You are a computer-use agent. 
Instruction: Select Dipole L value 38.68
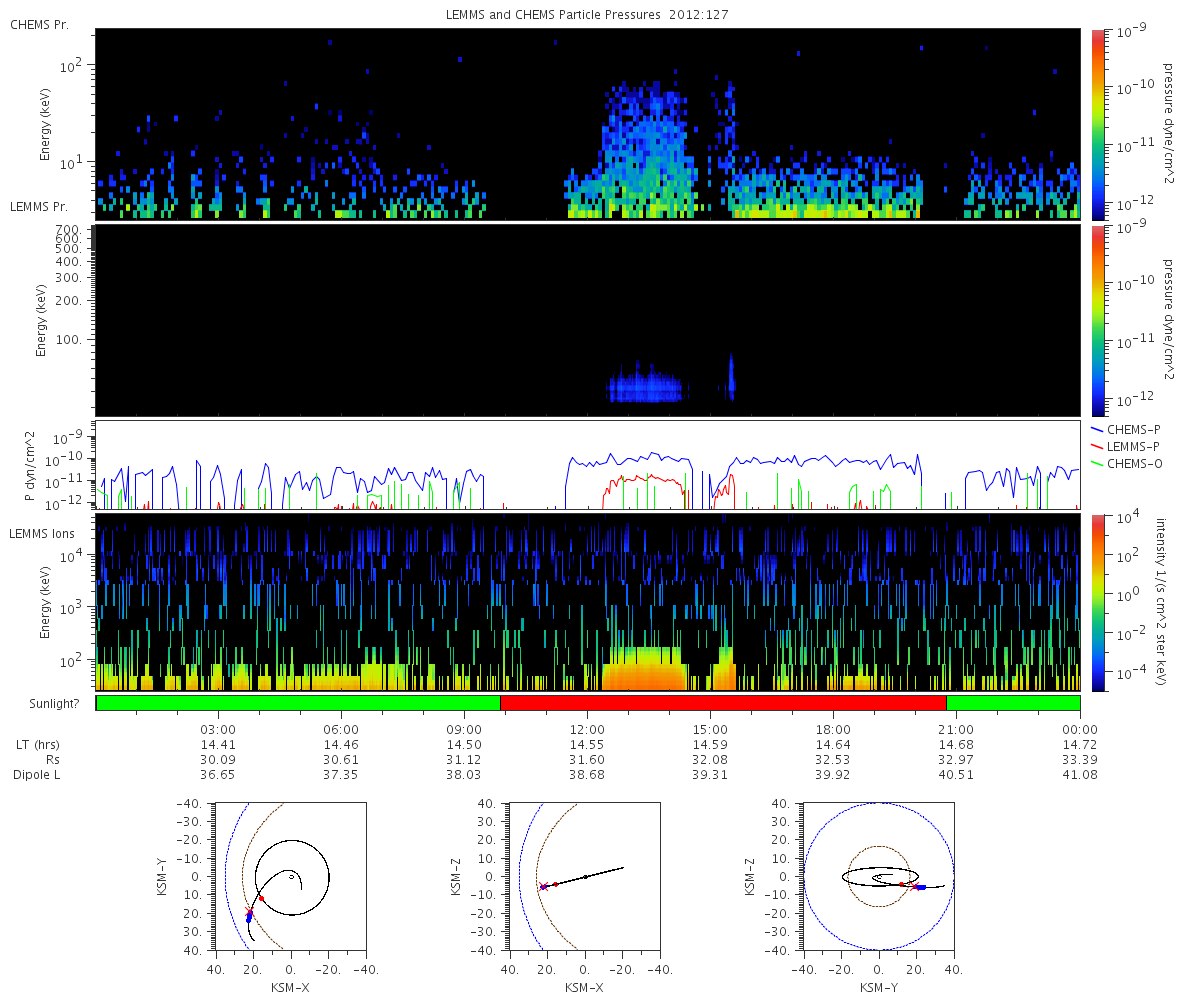point(587,775)
